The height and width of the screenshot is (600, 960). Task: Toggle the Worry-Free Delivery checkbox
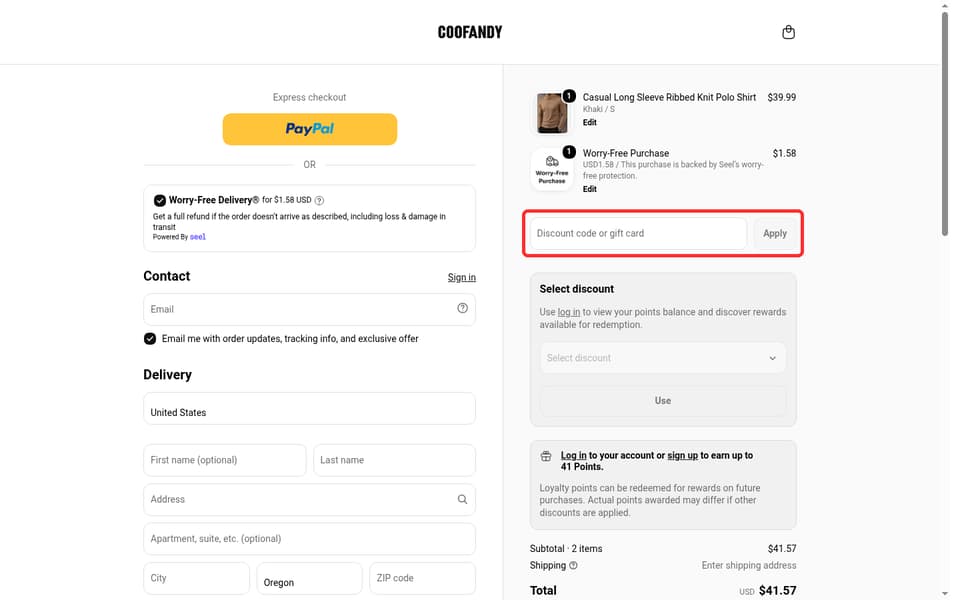point(160,200)
